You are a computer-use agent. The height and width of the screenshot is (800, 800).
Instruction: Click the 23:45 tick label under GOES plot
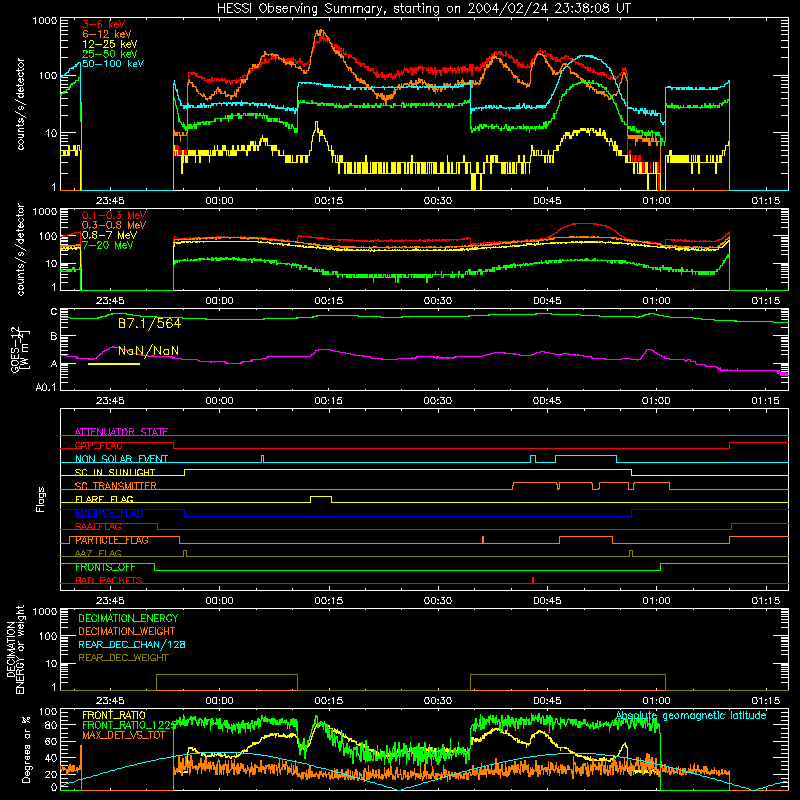(110, 401)
